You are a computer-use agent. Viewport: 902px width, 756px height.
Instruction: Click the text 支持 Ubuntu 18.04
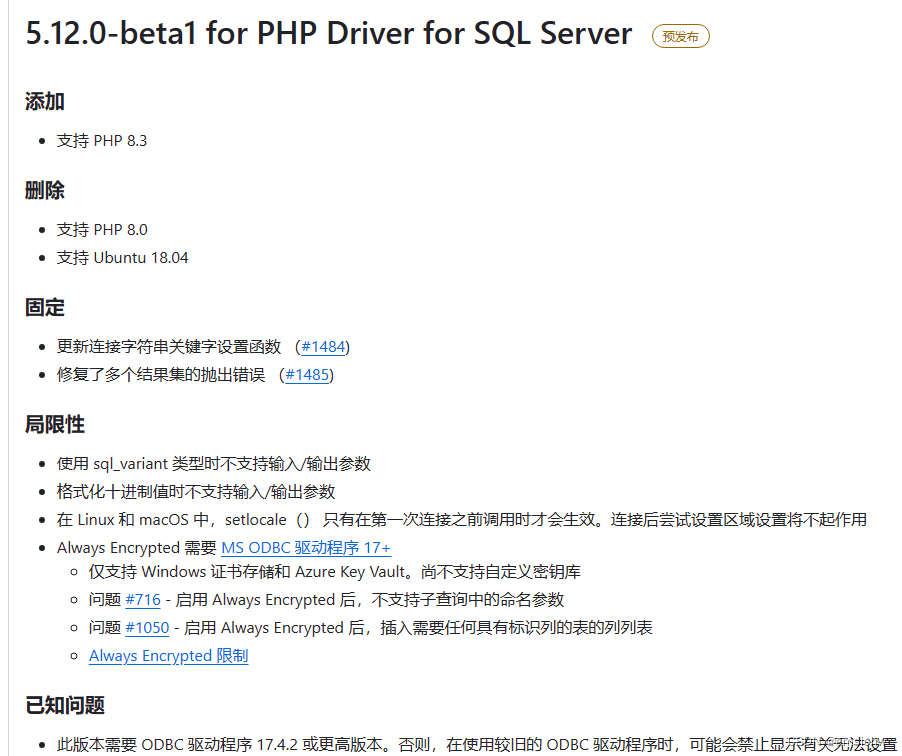point(123,258)
